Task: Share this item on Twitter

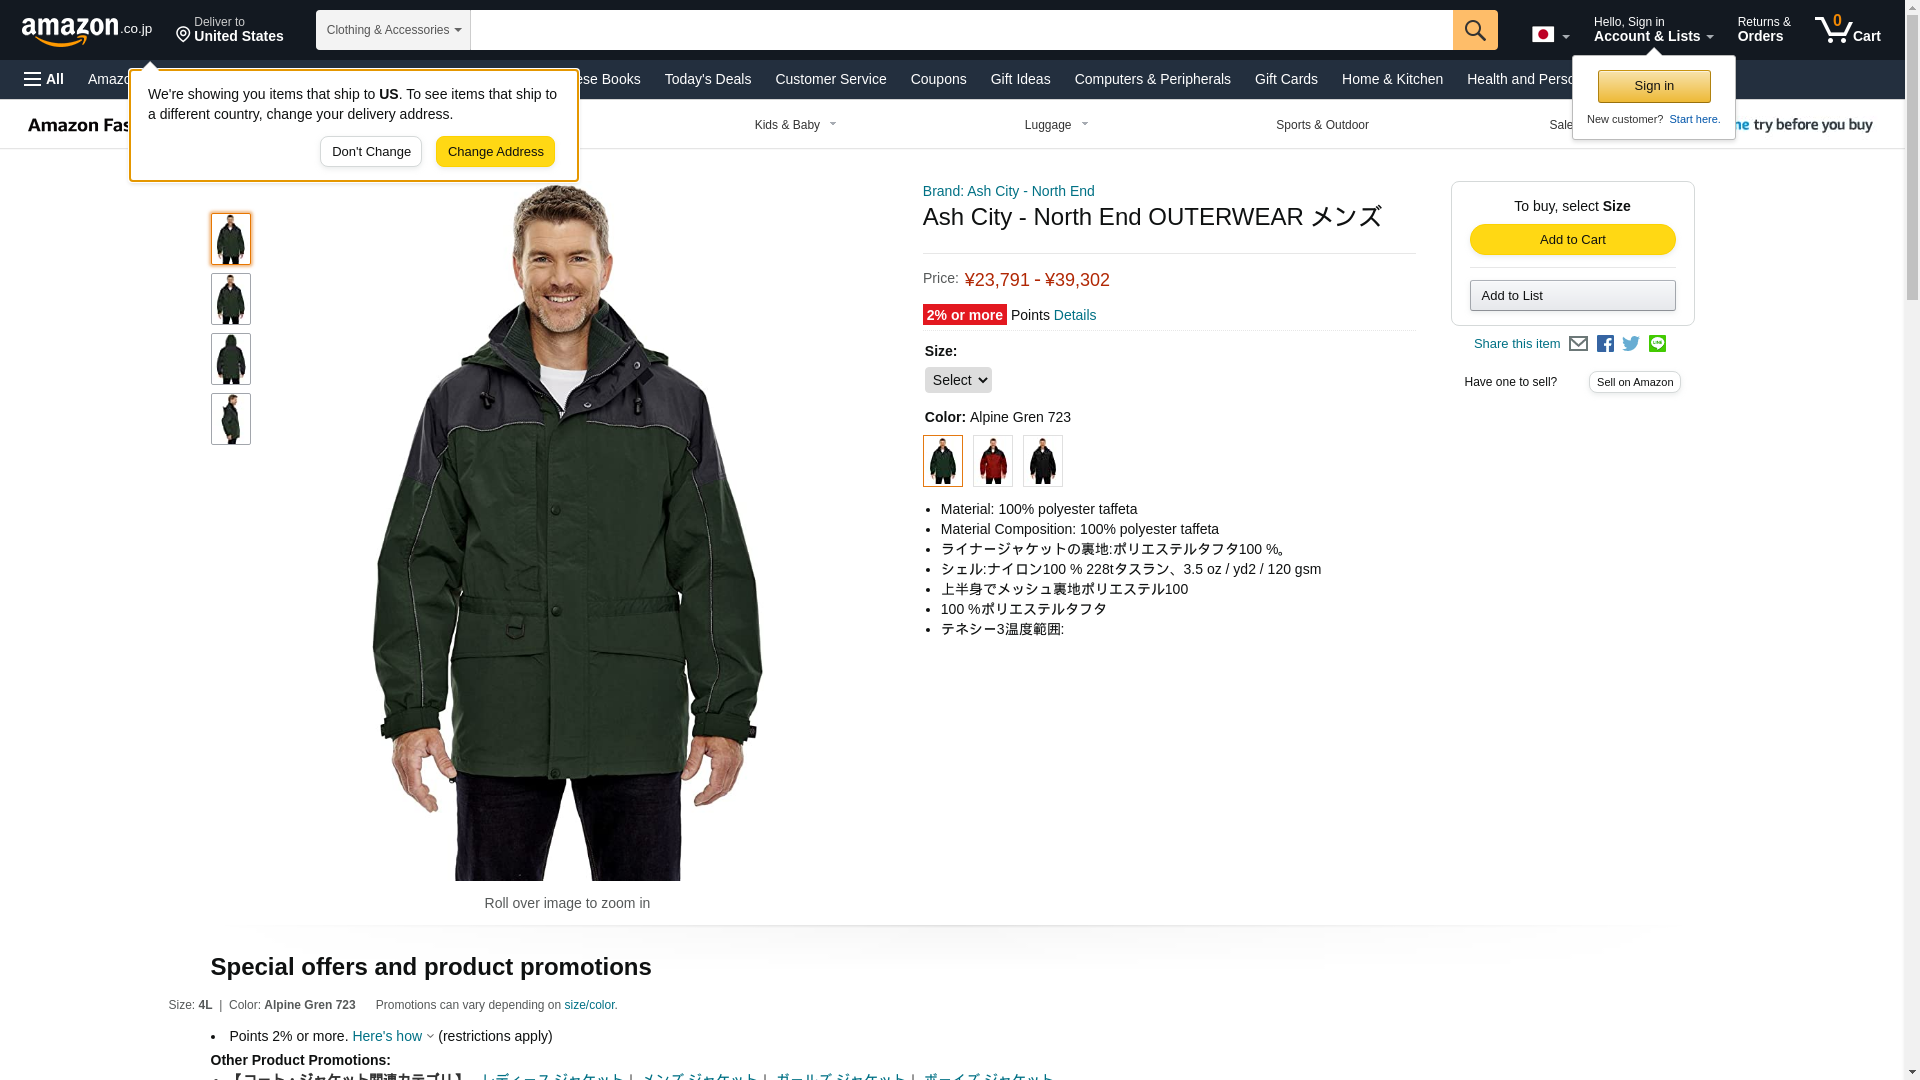Action: [x=1631, y=344]
